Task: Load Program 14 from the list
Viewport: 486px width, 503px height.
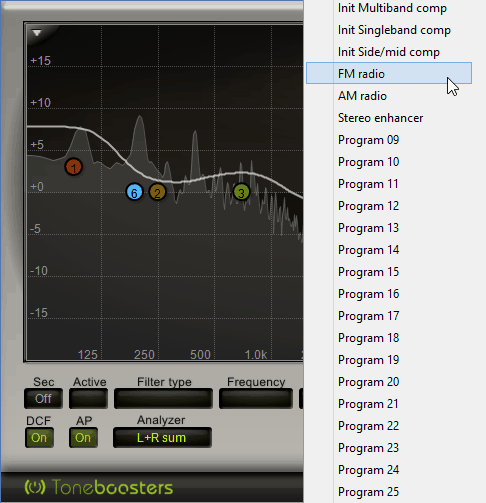Action: (389, 250)
